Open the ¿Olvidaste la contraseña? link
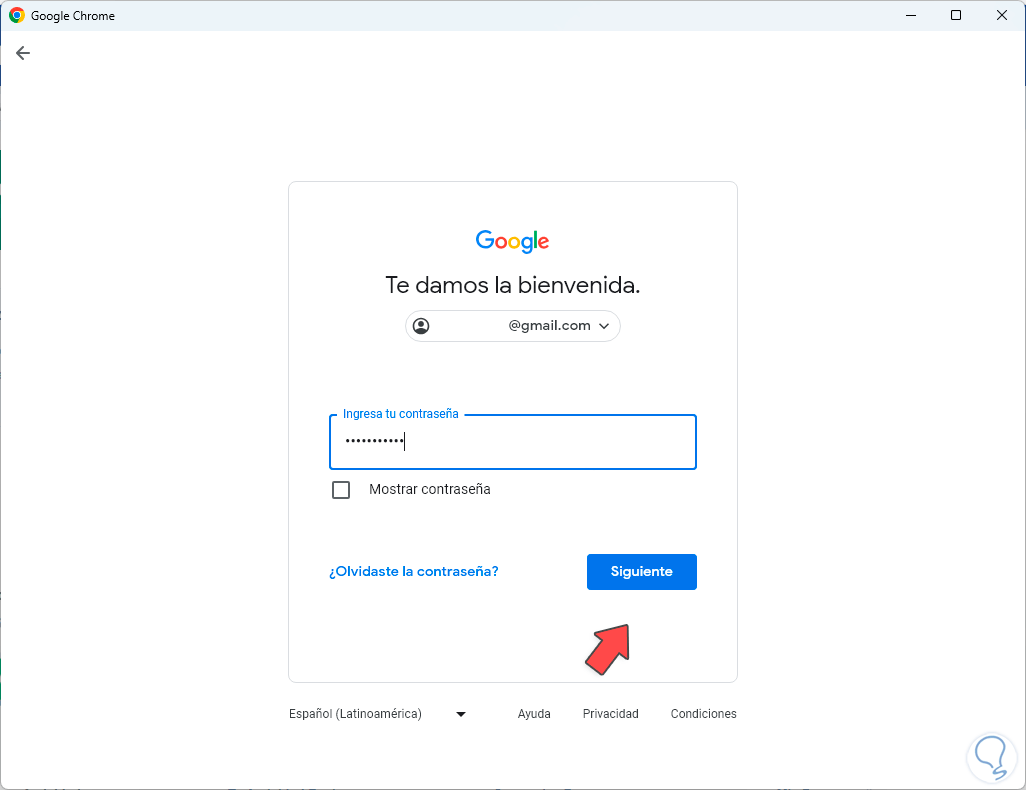The height and width of the screenshot is (790, 1026). (x=414, y=571)
